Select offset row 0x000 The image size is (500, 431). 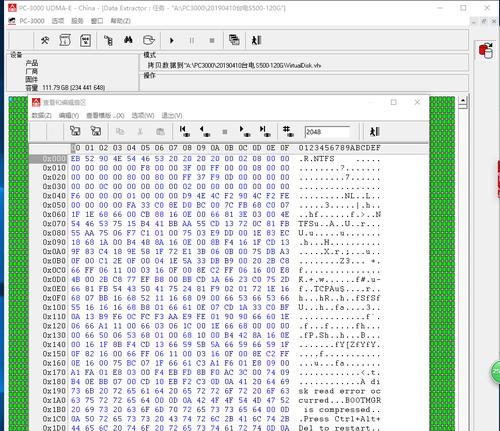(x=54, y=159)
